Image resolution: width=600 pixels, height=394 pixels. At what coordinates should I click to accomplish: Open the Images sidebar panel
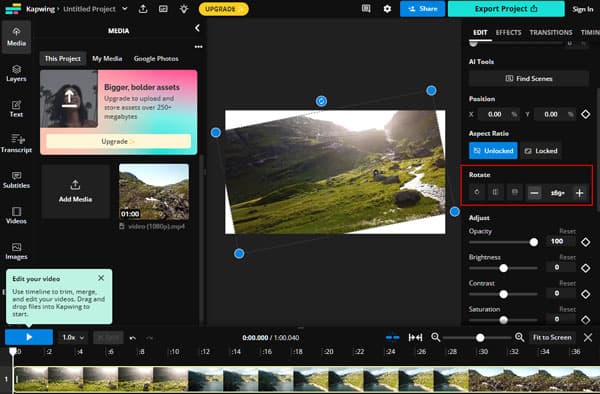(16, 251)
